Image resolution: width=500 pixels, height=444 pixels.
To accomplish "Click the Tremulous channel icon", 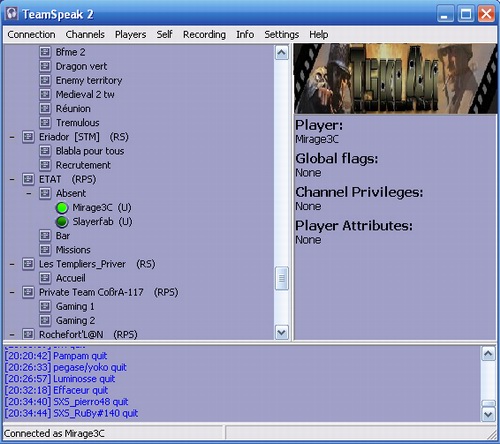I will (45, 123).
